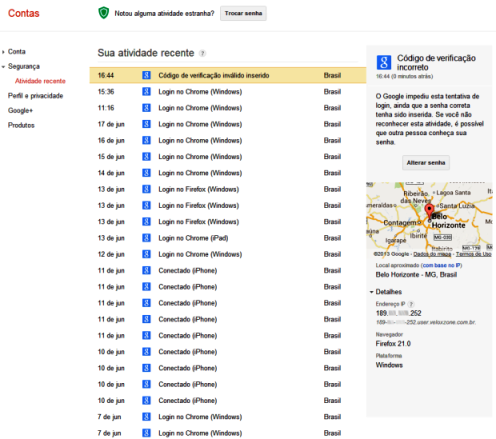Viewport: 496px width, 439px height.
Task: Collapse the Segurança sidebar arrow
Action: pos(3,67)
